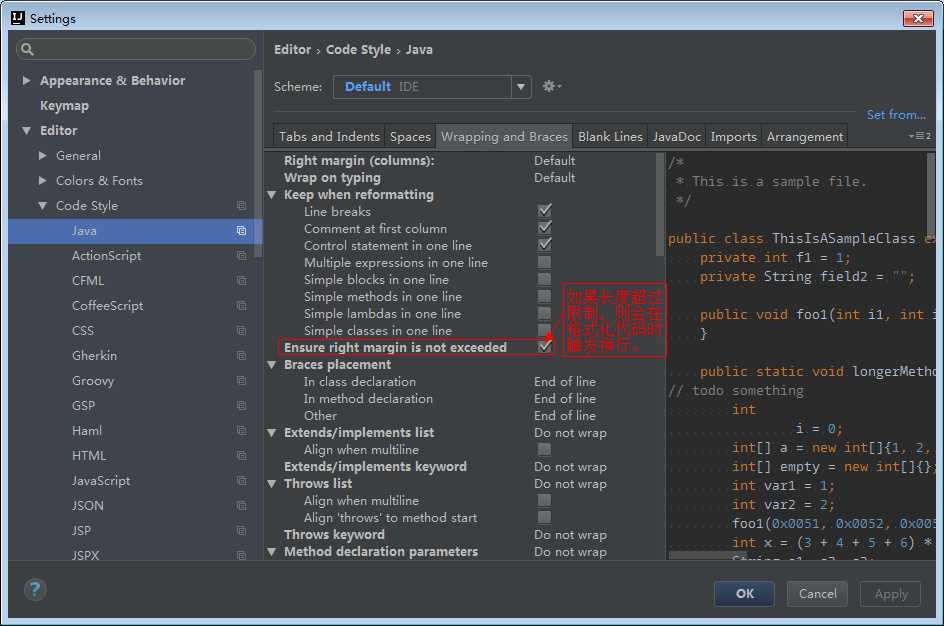
Task: Click scheme icon beside JSP row
Action: (241, 530)
